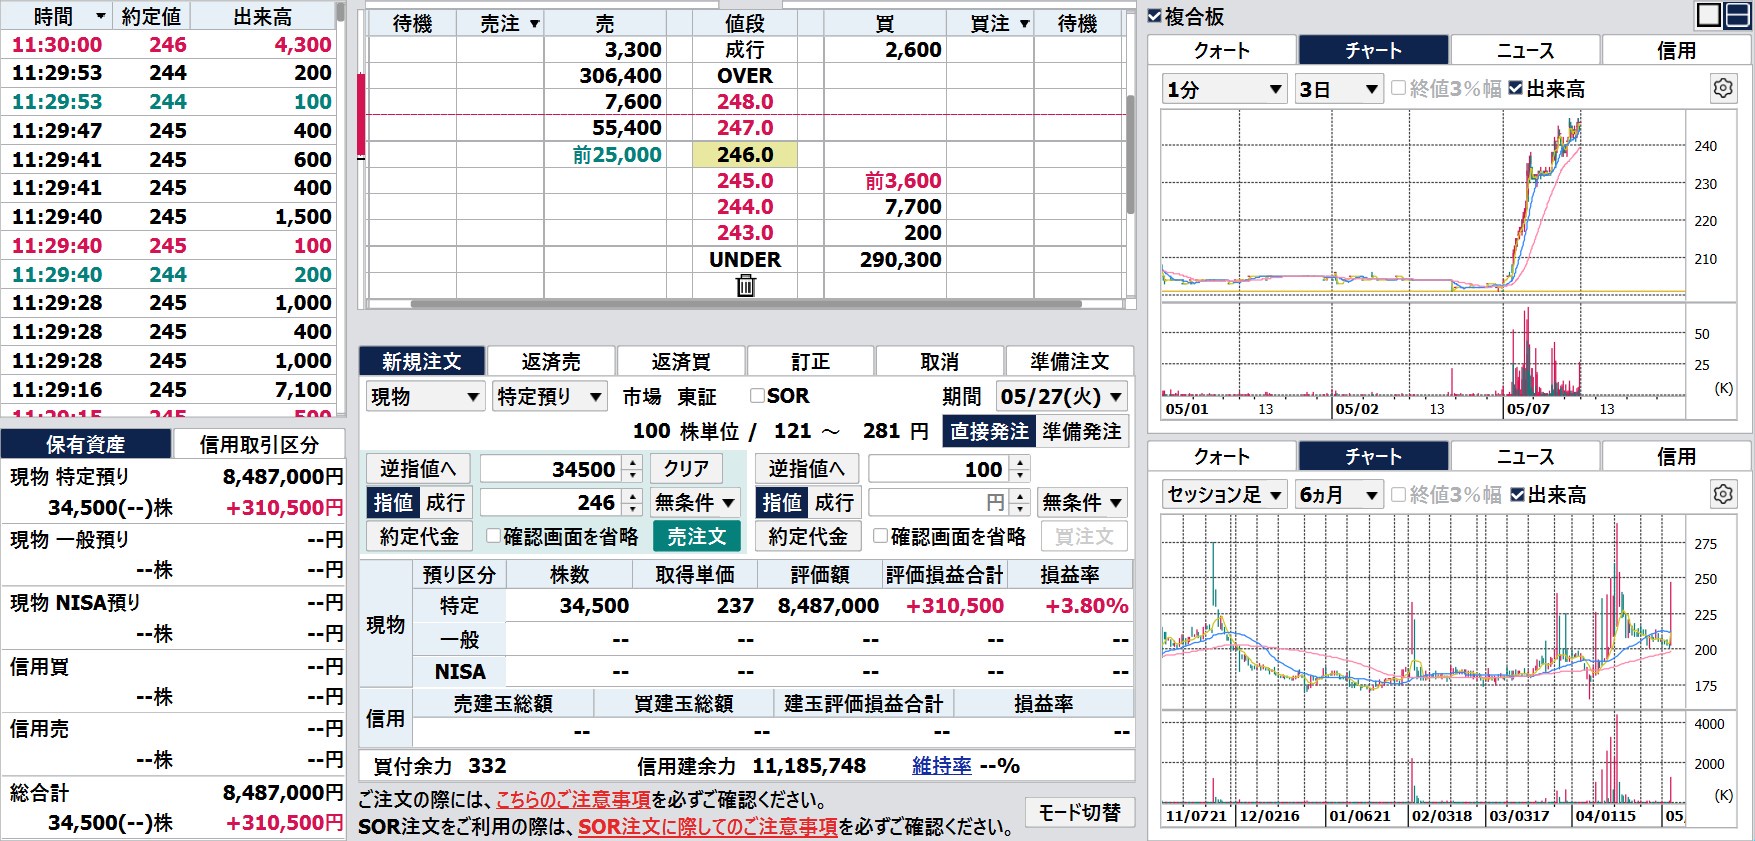Click the 売注文 sell order button
1755x841 pixels.
pyautogui.click(x=697, y=536)
